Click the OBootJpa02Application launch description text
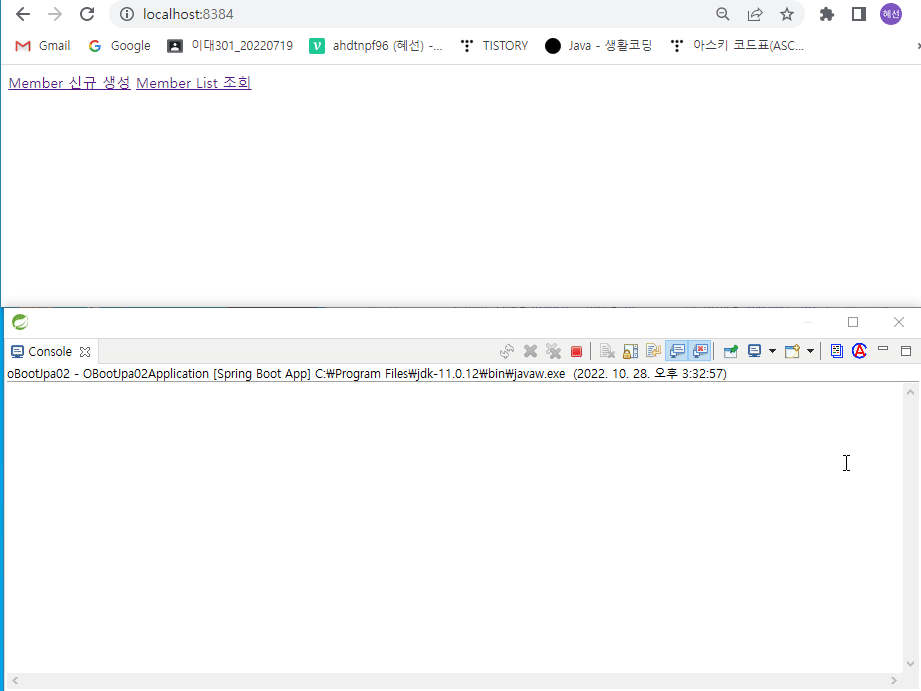 pyautogui.click(x=367, y=374)
